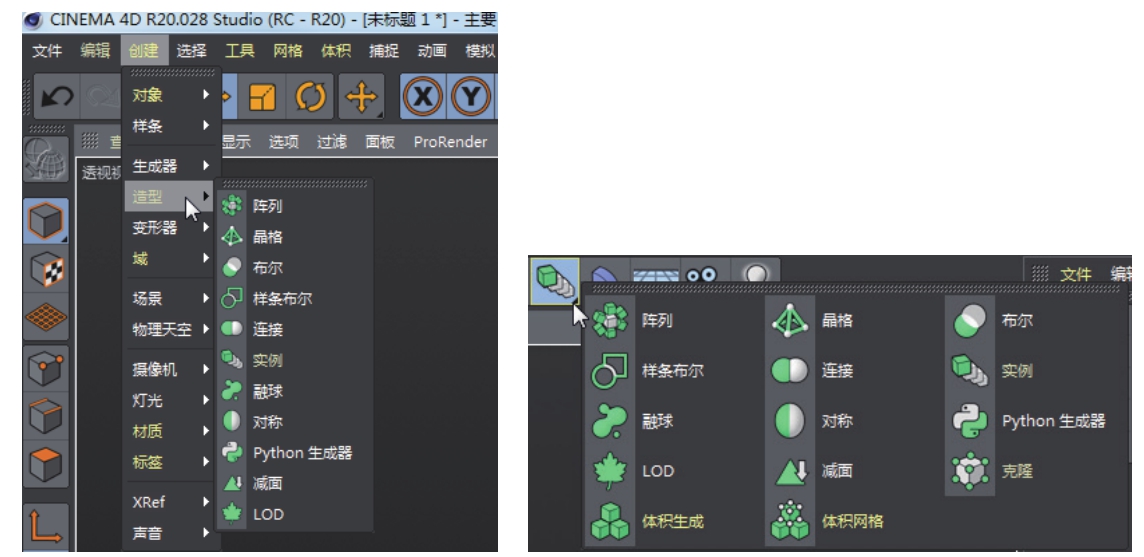Open the ProRender viewport menu

click(450, 142)
